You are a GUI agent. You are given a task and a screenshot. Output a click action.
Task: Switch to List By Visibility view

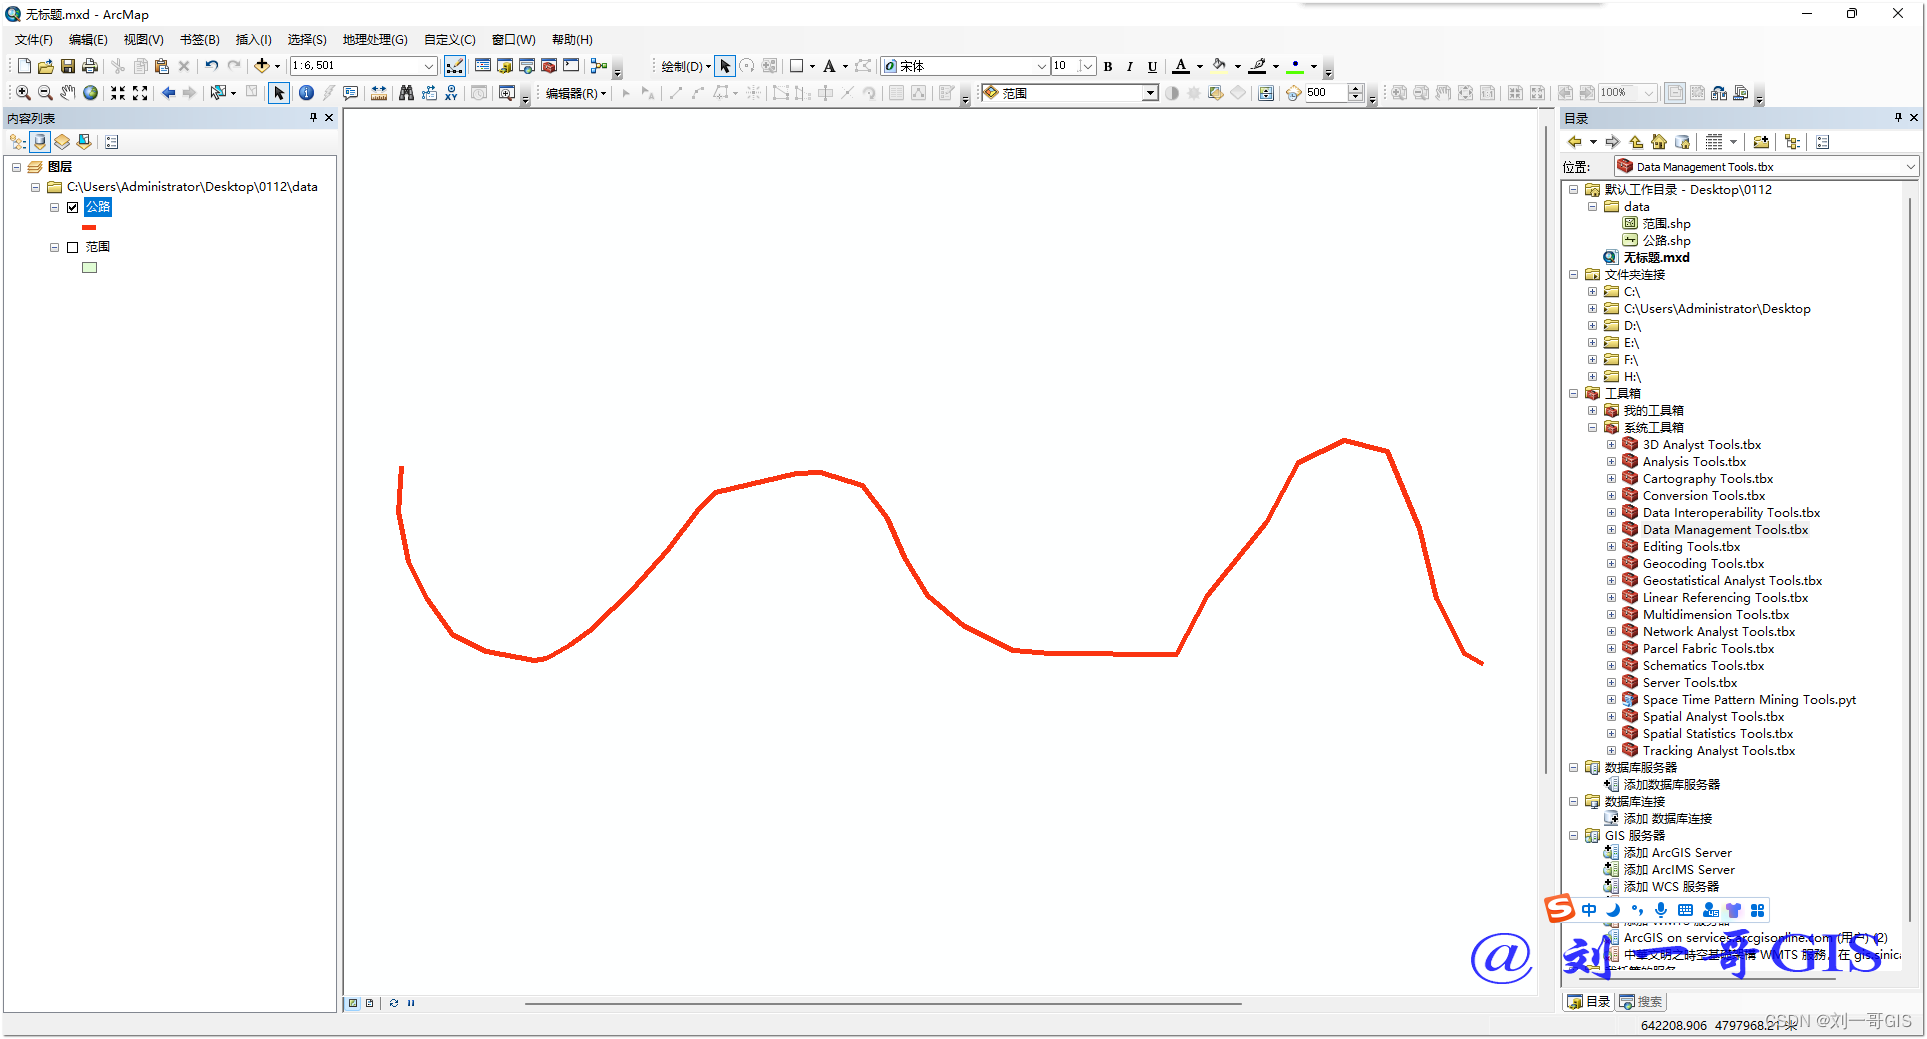click(x=62, y=142)
